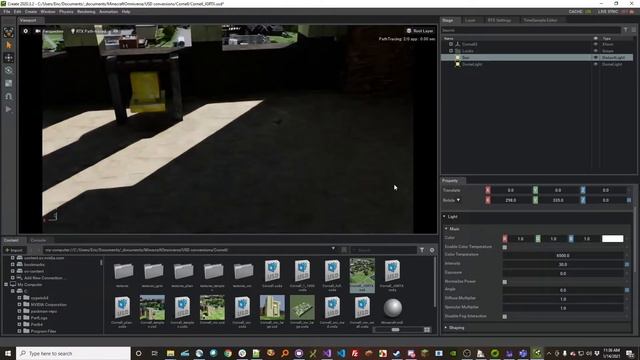
Task: Open the Content browser filter icon
Action: pyautogui.click(x=422, y=250)
